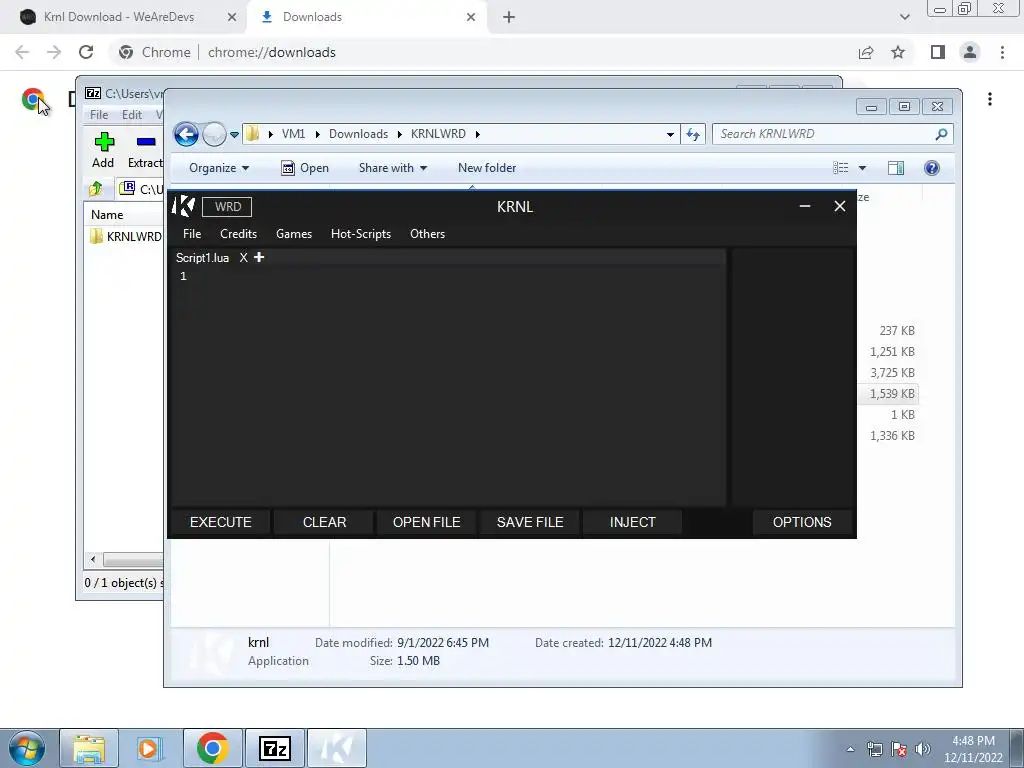The width and height of the screenshot is (1024, 768).
Task: Click VM1 in Explorer address path
Action: pos(293,134)
